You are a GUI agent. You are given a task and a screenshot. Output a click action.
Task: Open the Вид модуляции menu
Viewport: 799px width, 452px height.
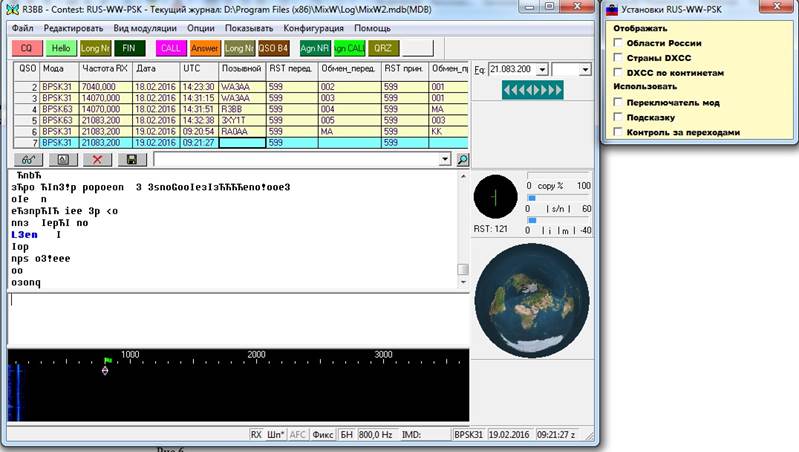(145, 28)
